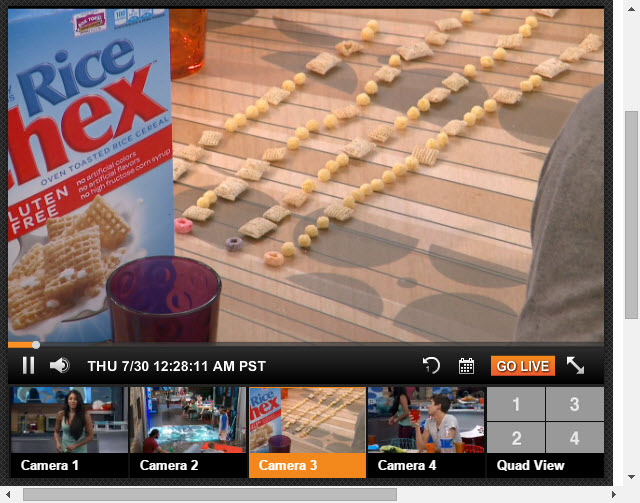Choose quad tile number 4

pos(575,438)
